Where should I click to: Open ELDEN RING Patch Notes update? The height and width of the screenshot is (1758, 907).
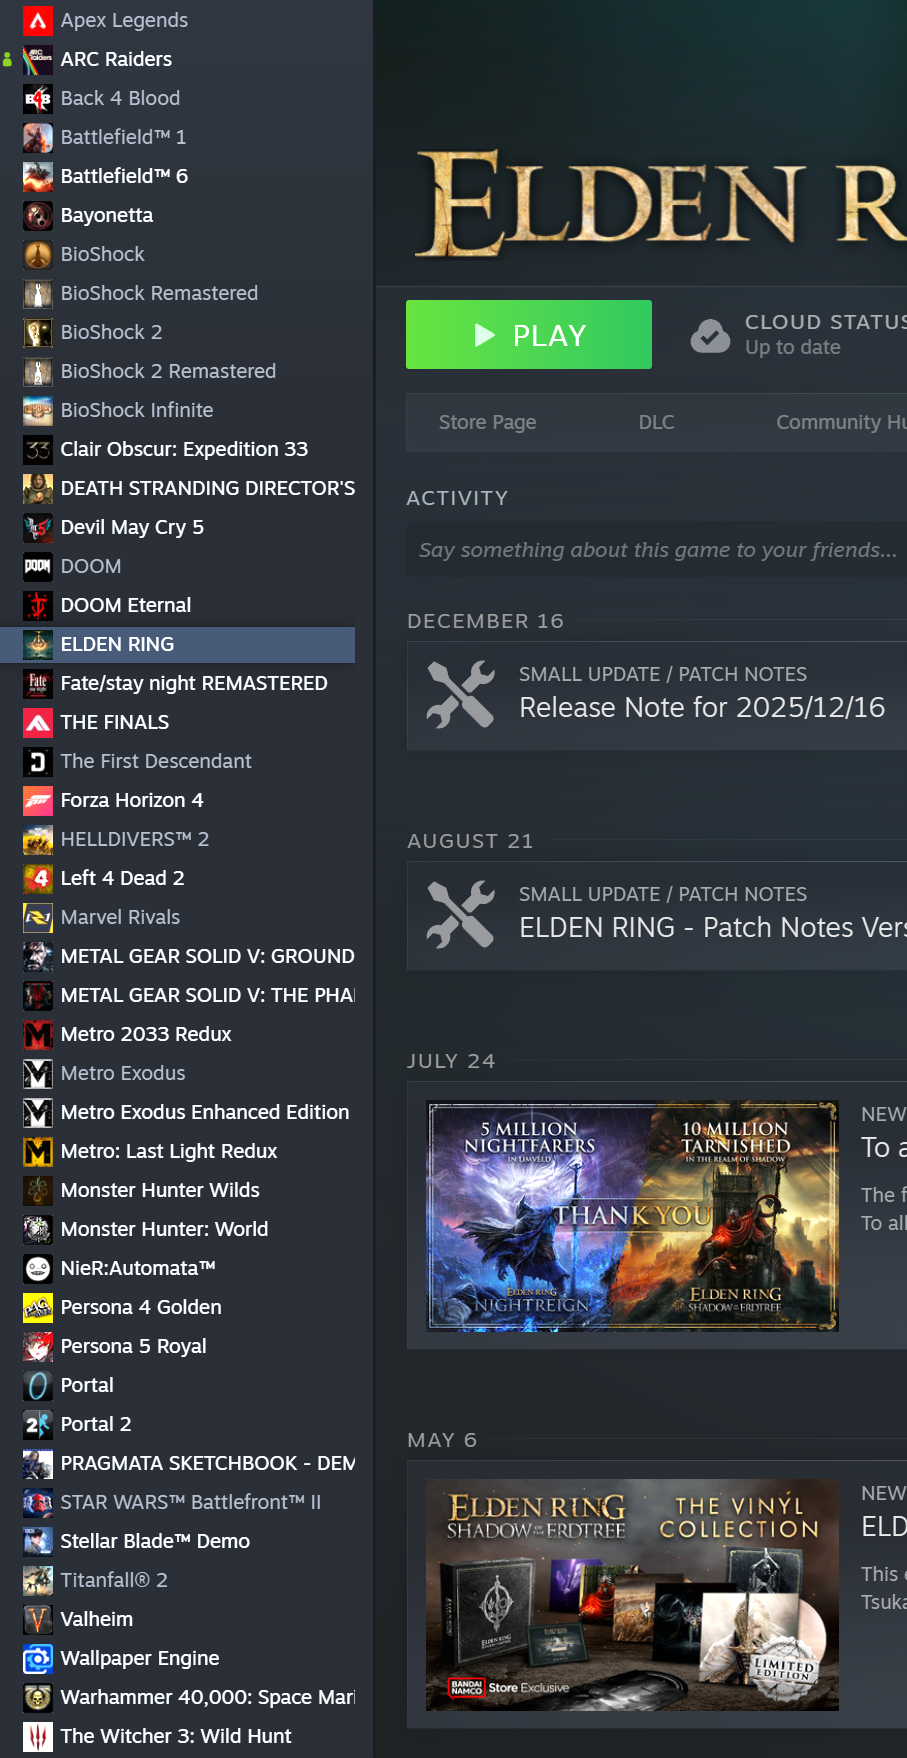[x=656, y=915]
